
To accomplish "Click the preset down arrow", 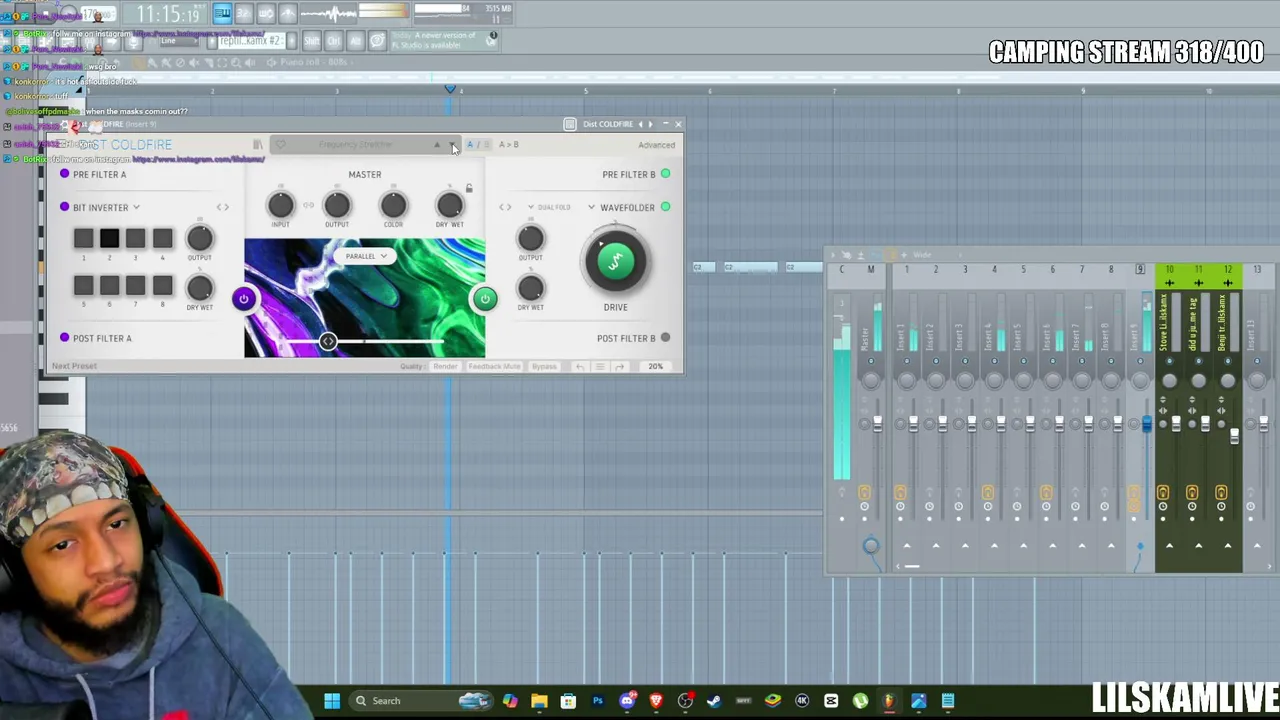I will click(x=451, y=145).
